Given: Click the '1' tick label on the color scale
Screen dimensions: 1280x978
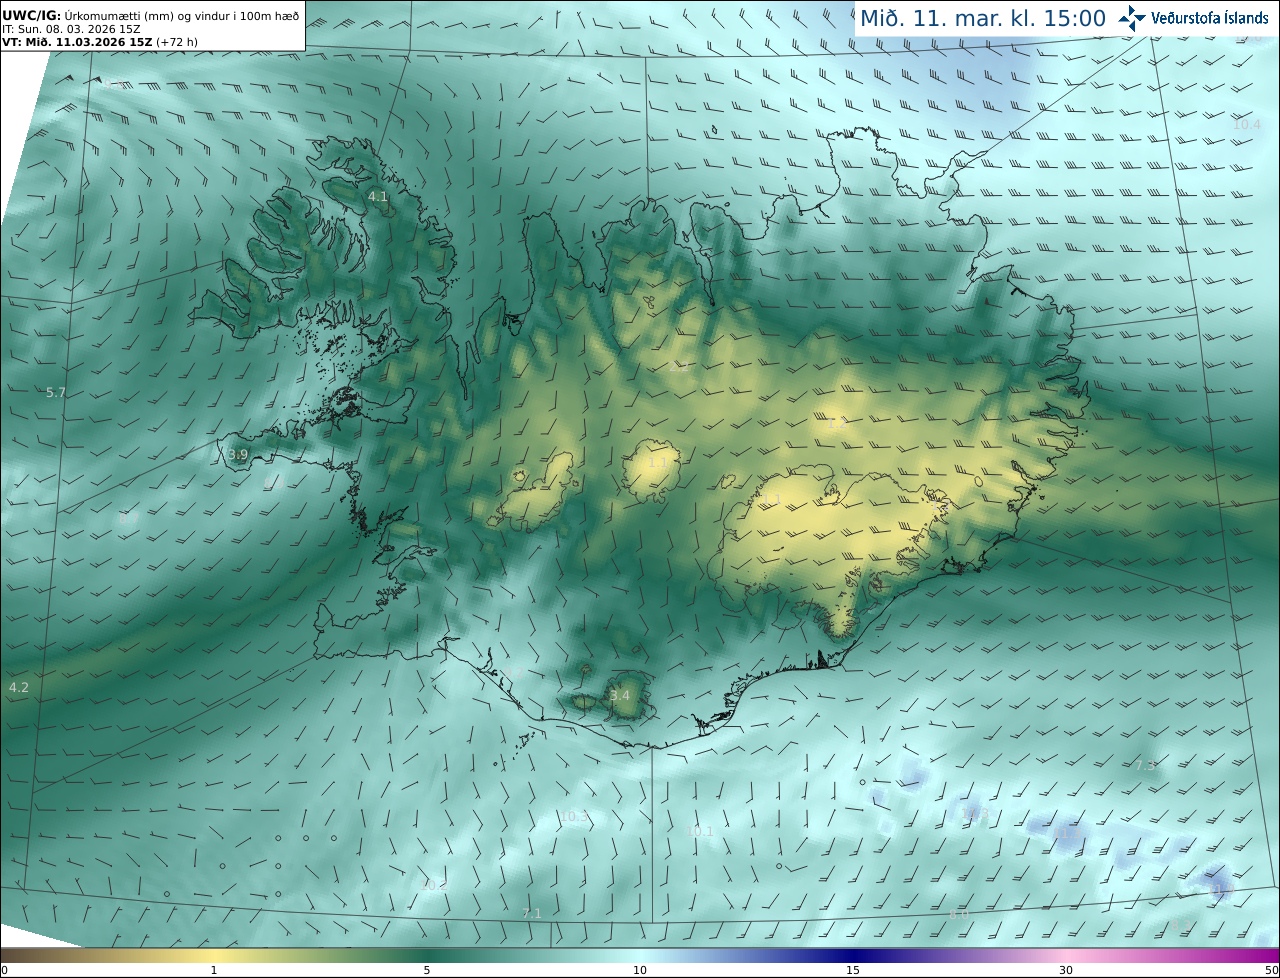Looking at the screenshot, I should (214, 970).
